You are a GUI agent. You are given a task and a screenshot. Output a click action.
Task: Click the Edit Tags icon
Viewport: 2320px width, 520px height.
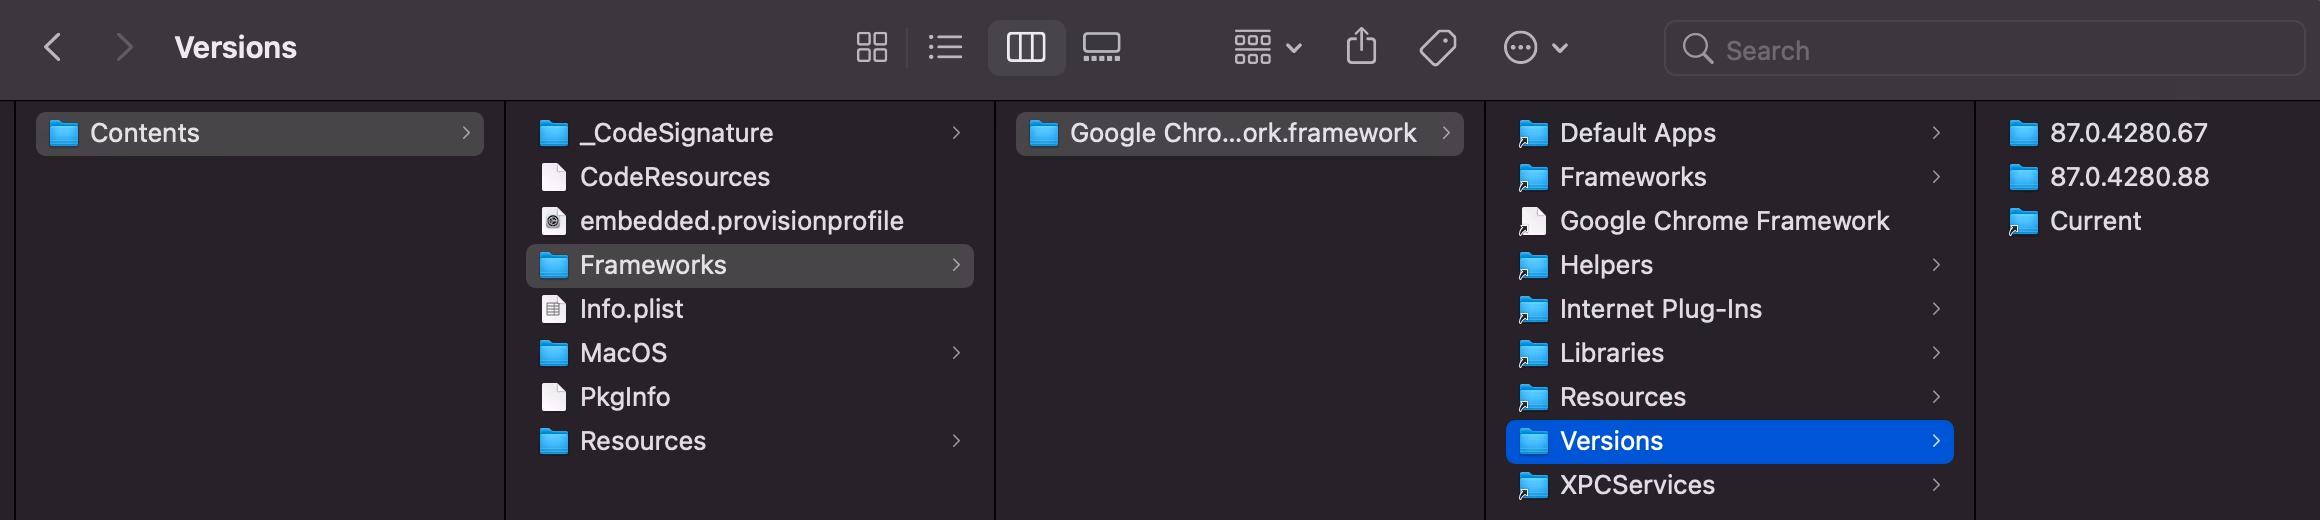pyautogui.click(x=1437, y=47)
